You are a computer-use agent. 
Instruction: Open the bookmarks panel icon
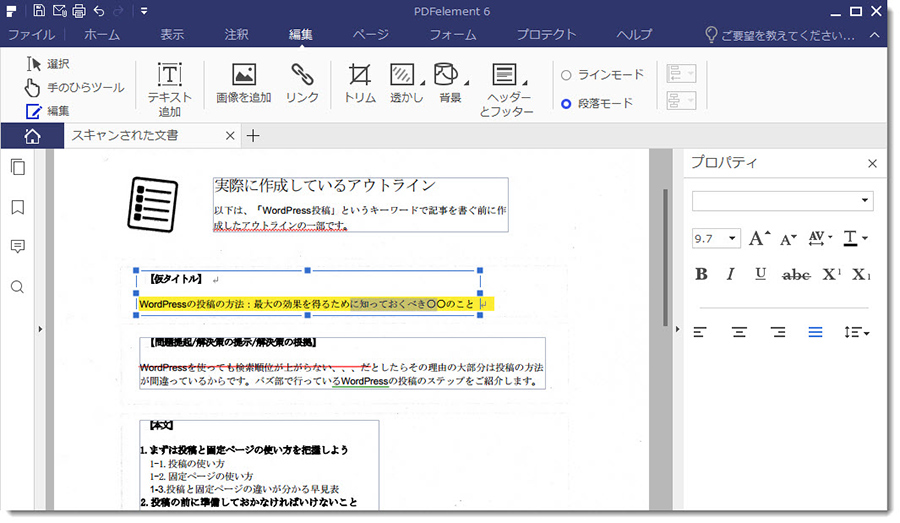point(18,207)
